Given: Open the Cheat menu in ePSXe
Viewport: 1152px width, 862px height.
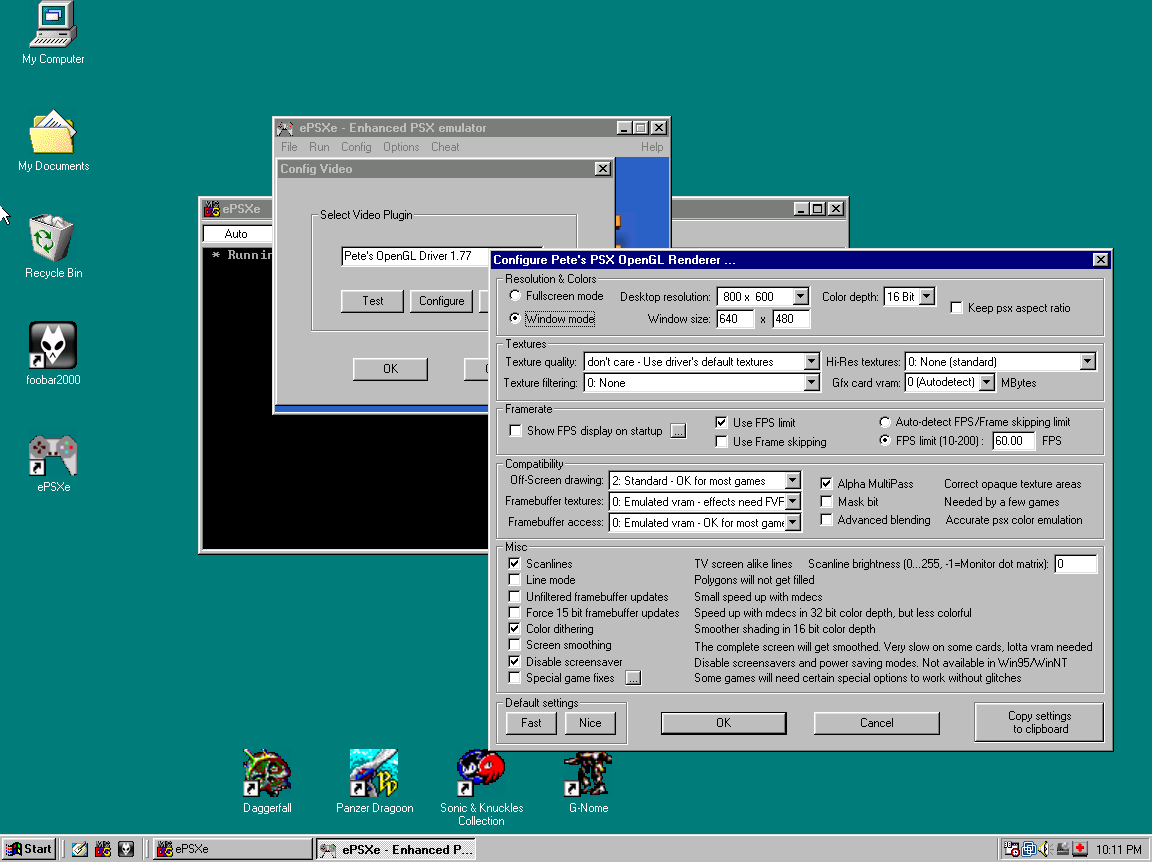Looking at the screenshot, I should (x=444, y=146).
